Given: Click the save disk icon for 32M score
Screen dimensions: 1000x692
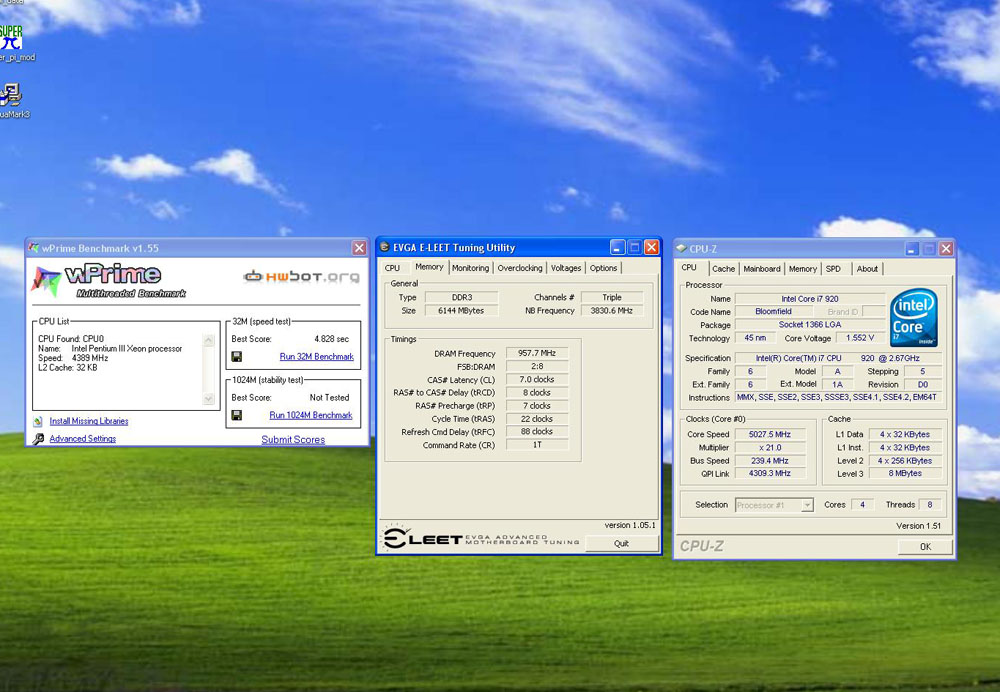Looking at the screenshot, I should pos(237,357).
